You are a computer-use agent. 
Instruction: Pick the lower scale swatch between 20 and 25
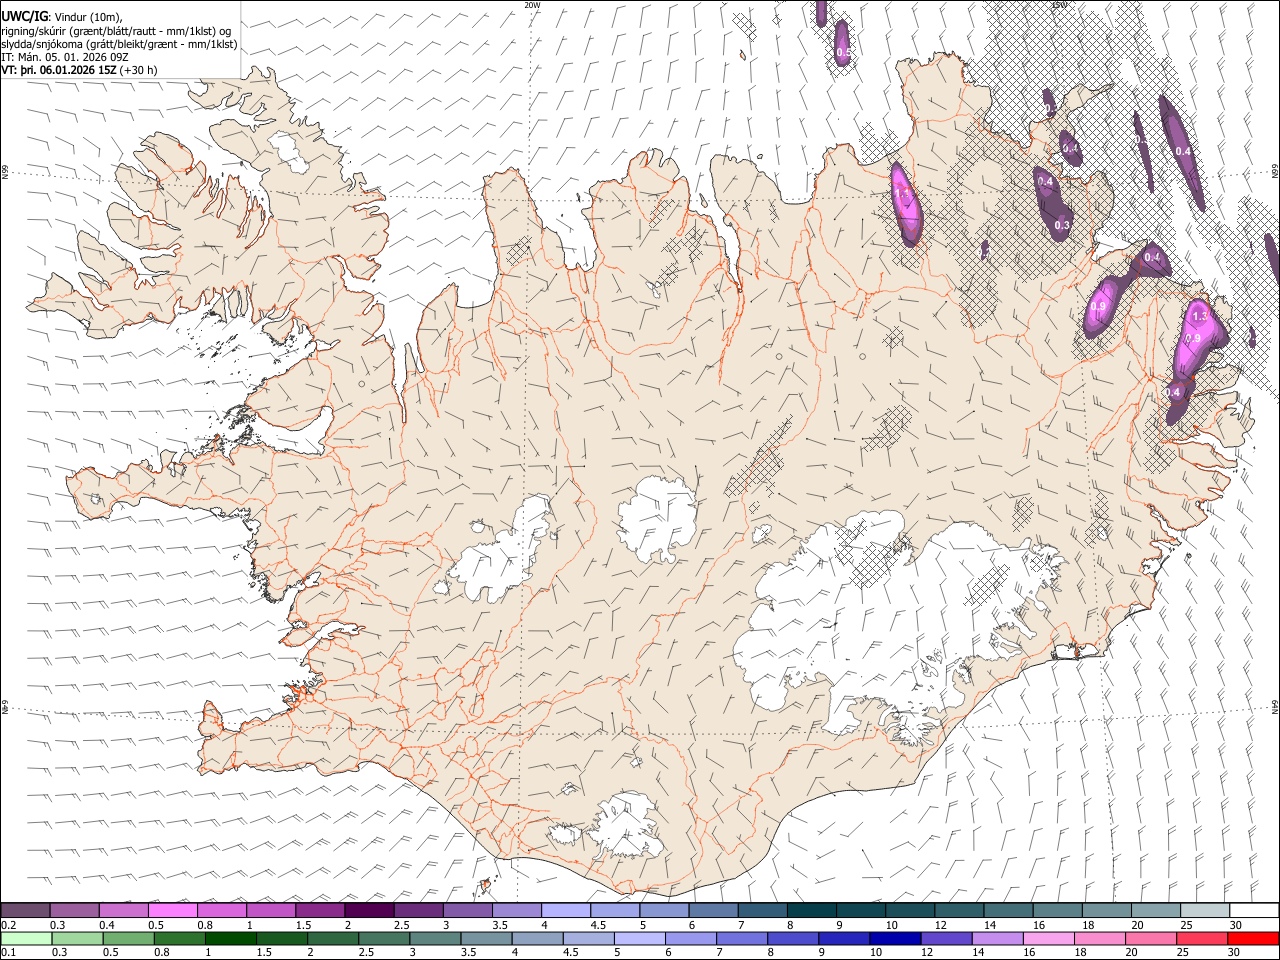(1151, 938)
